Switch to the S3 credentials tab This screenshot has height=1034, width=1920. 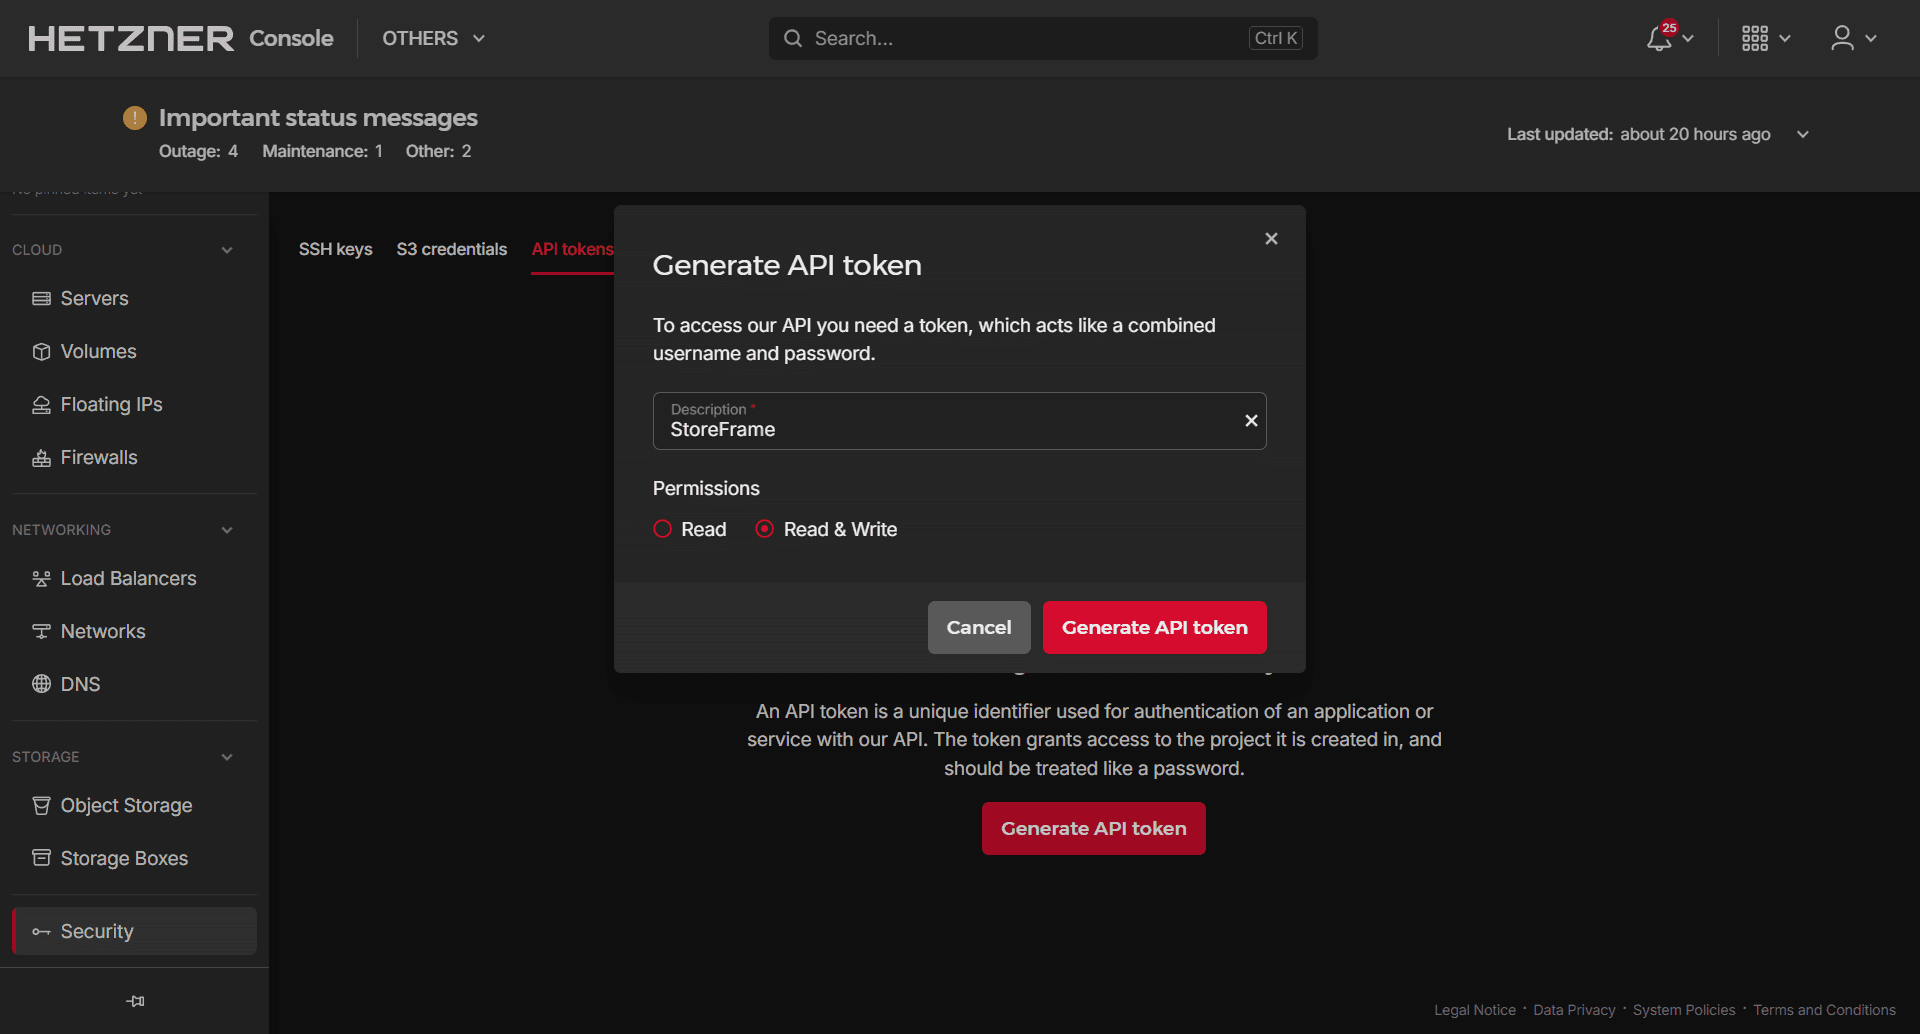452,249
